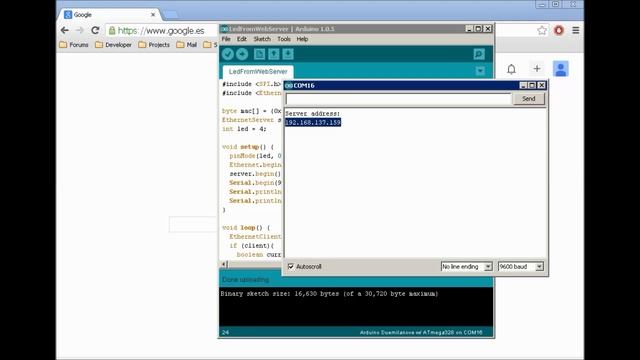Click the Send button in COM16
This screenshot has width=640, height=360.
pyautogui.click(x=529, y=99)
